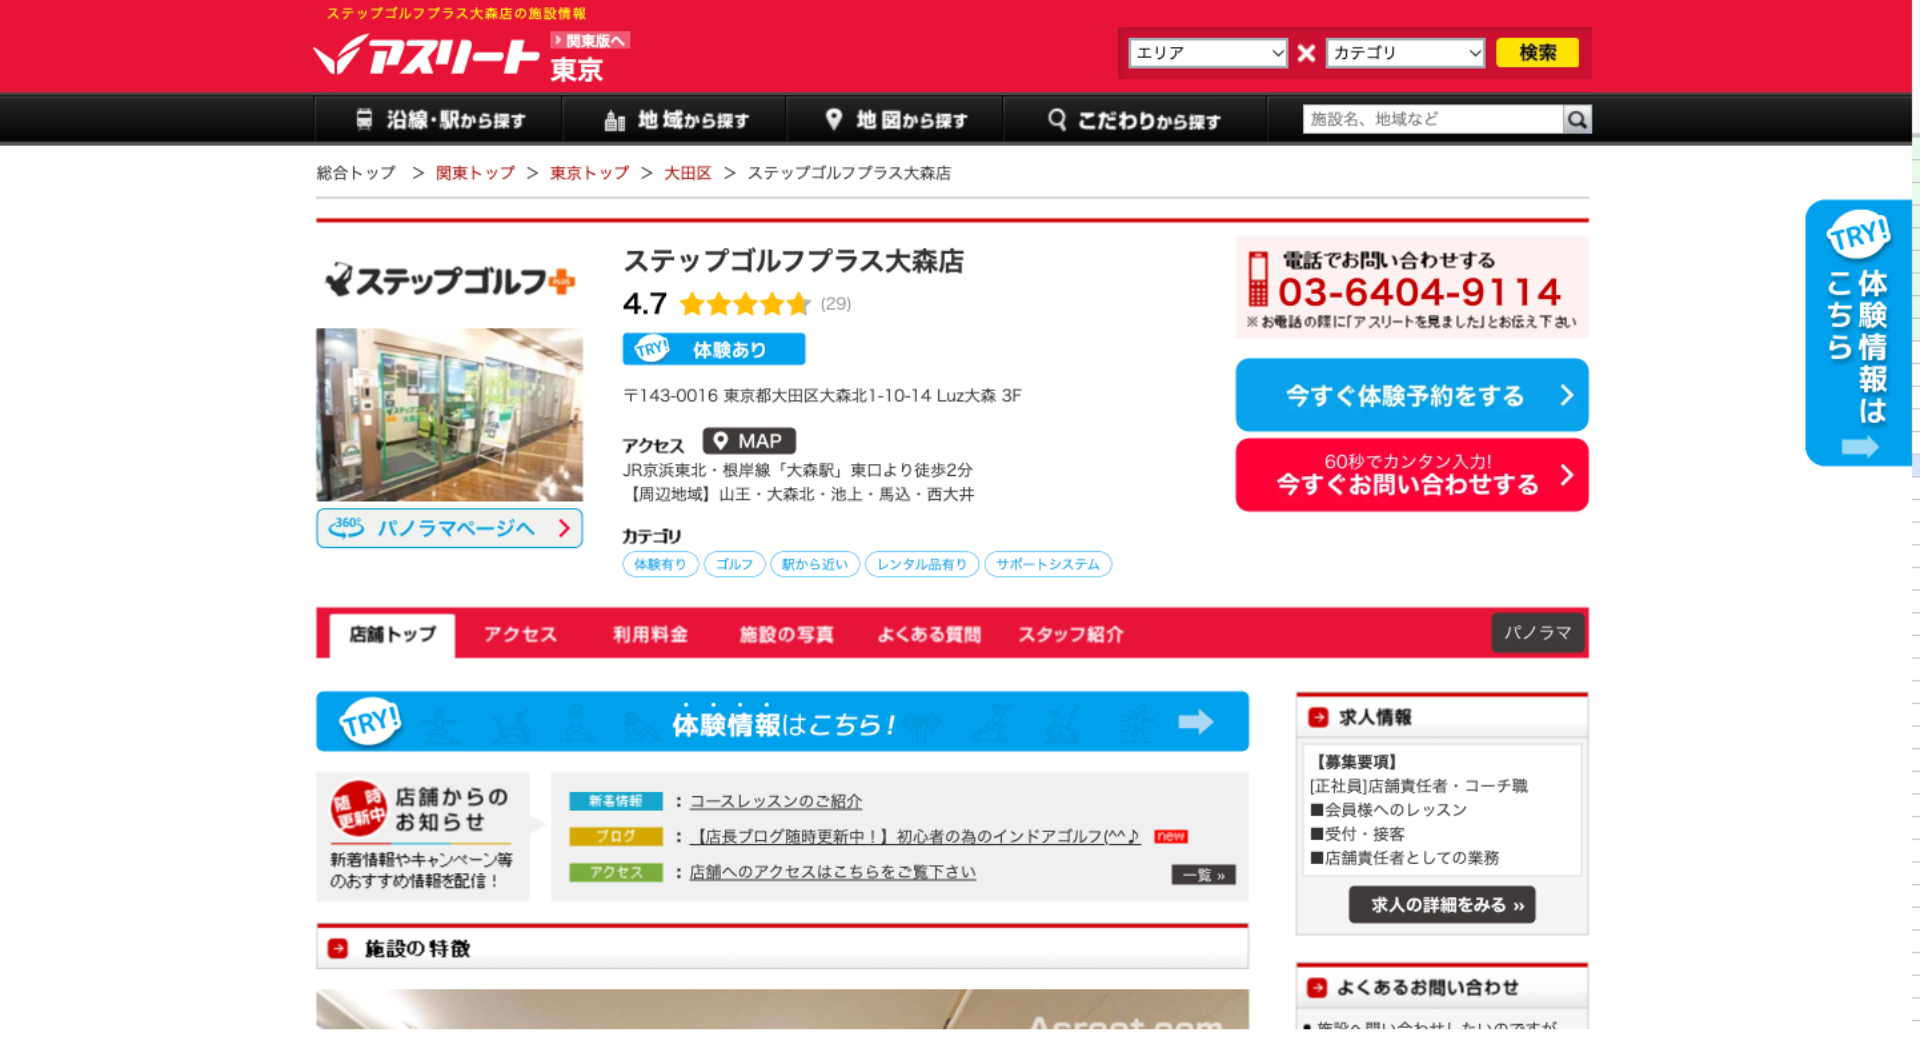Click 求人の詳細をみる button
Image resolution: width=1920 pixels, height=1039 pixels.
tap(1442, 905)
